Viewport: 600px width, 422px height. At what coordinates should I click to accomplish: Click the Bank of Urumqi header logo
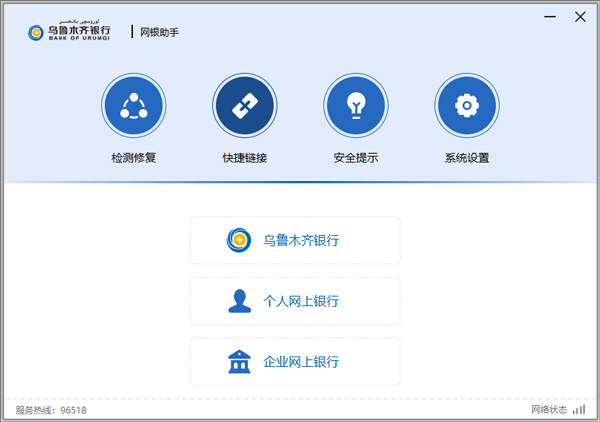pos(69,31)
